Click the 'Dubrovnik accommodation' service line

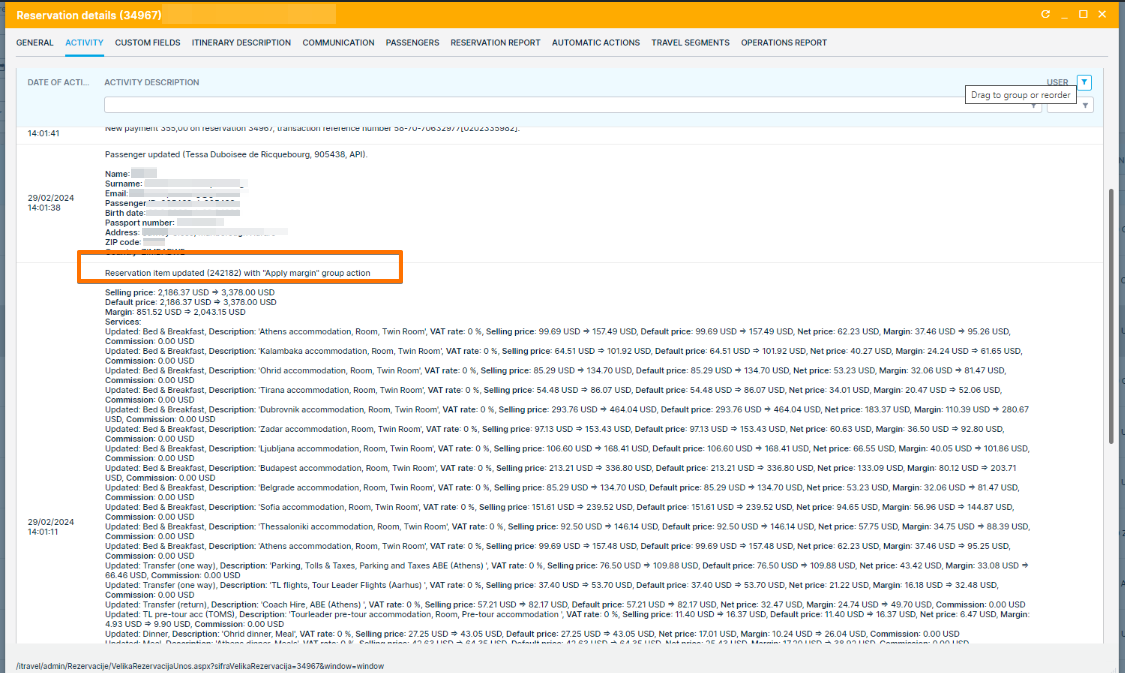[566, 415]
